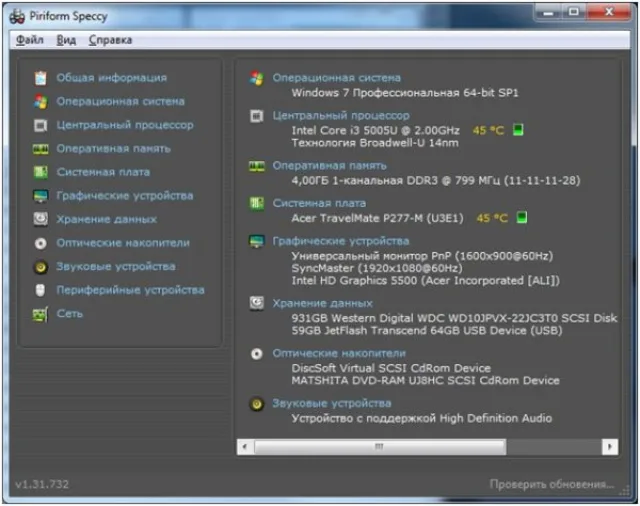
Task: Click the CPU chip icon in summary panel
Action: [257, 116]
